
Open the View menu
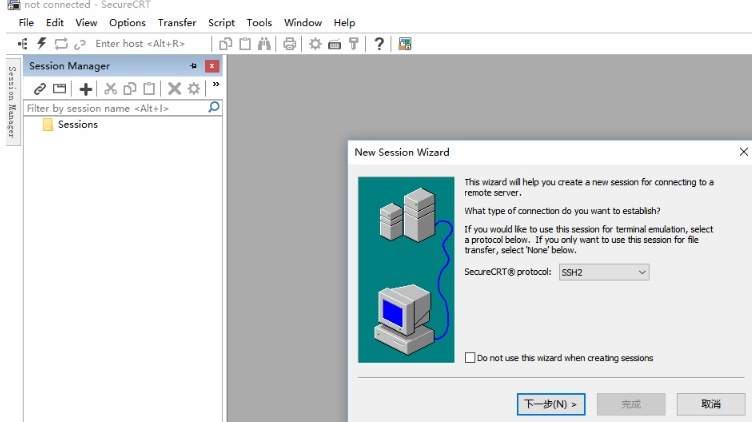point(86,23)
